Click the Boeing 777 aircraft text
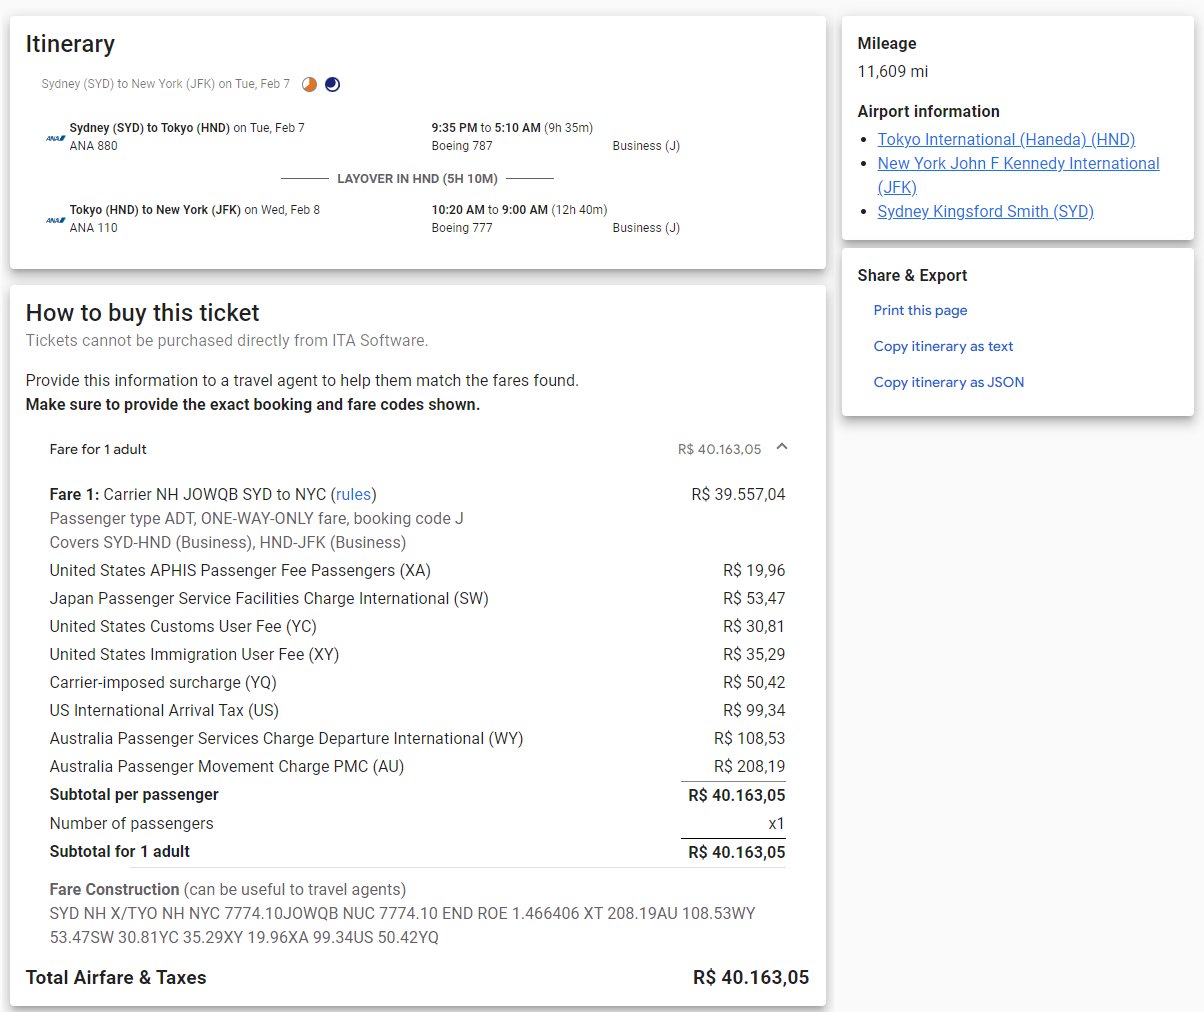 (x=462, y=228)
